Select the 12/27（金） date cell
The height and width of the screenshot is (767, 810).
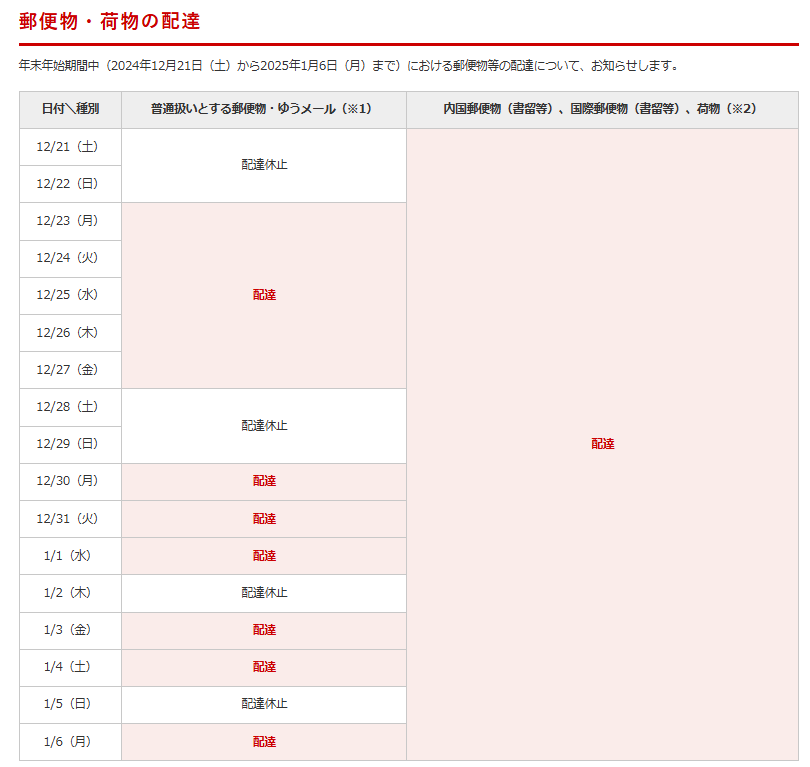[70, 370]
